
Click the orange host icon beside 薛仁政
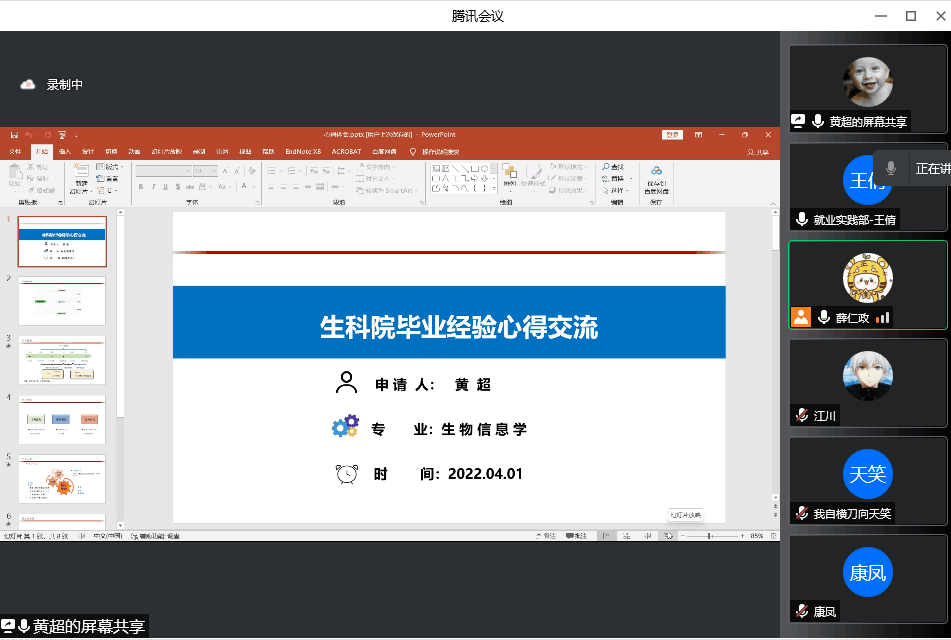(800, 317)
